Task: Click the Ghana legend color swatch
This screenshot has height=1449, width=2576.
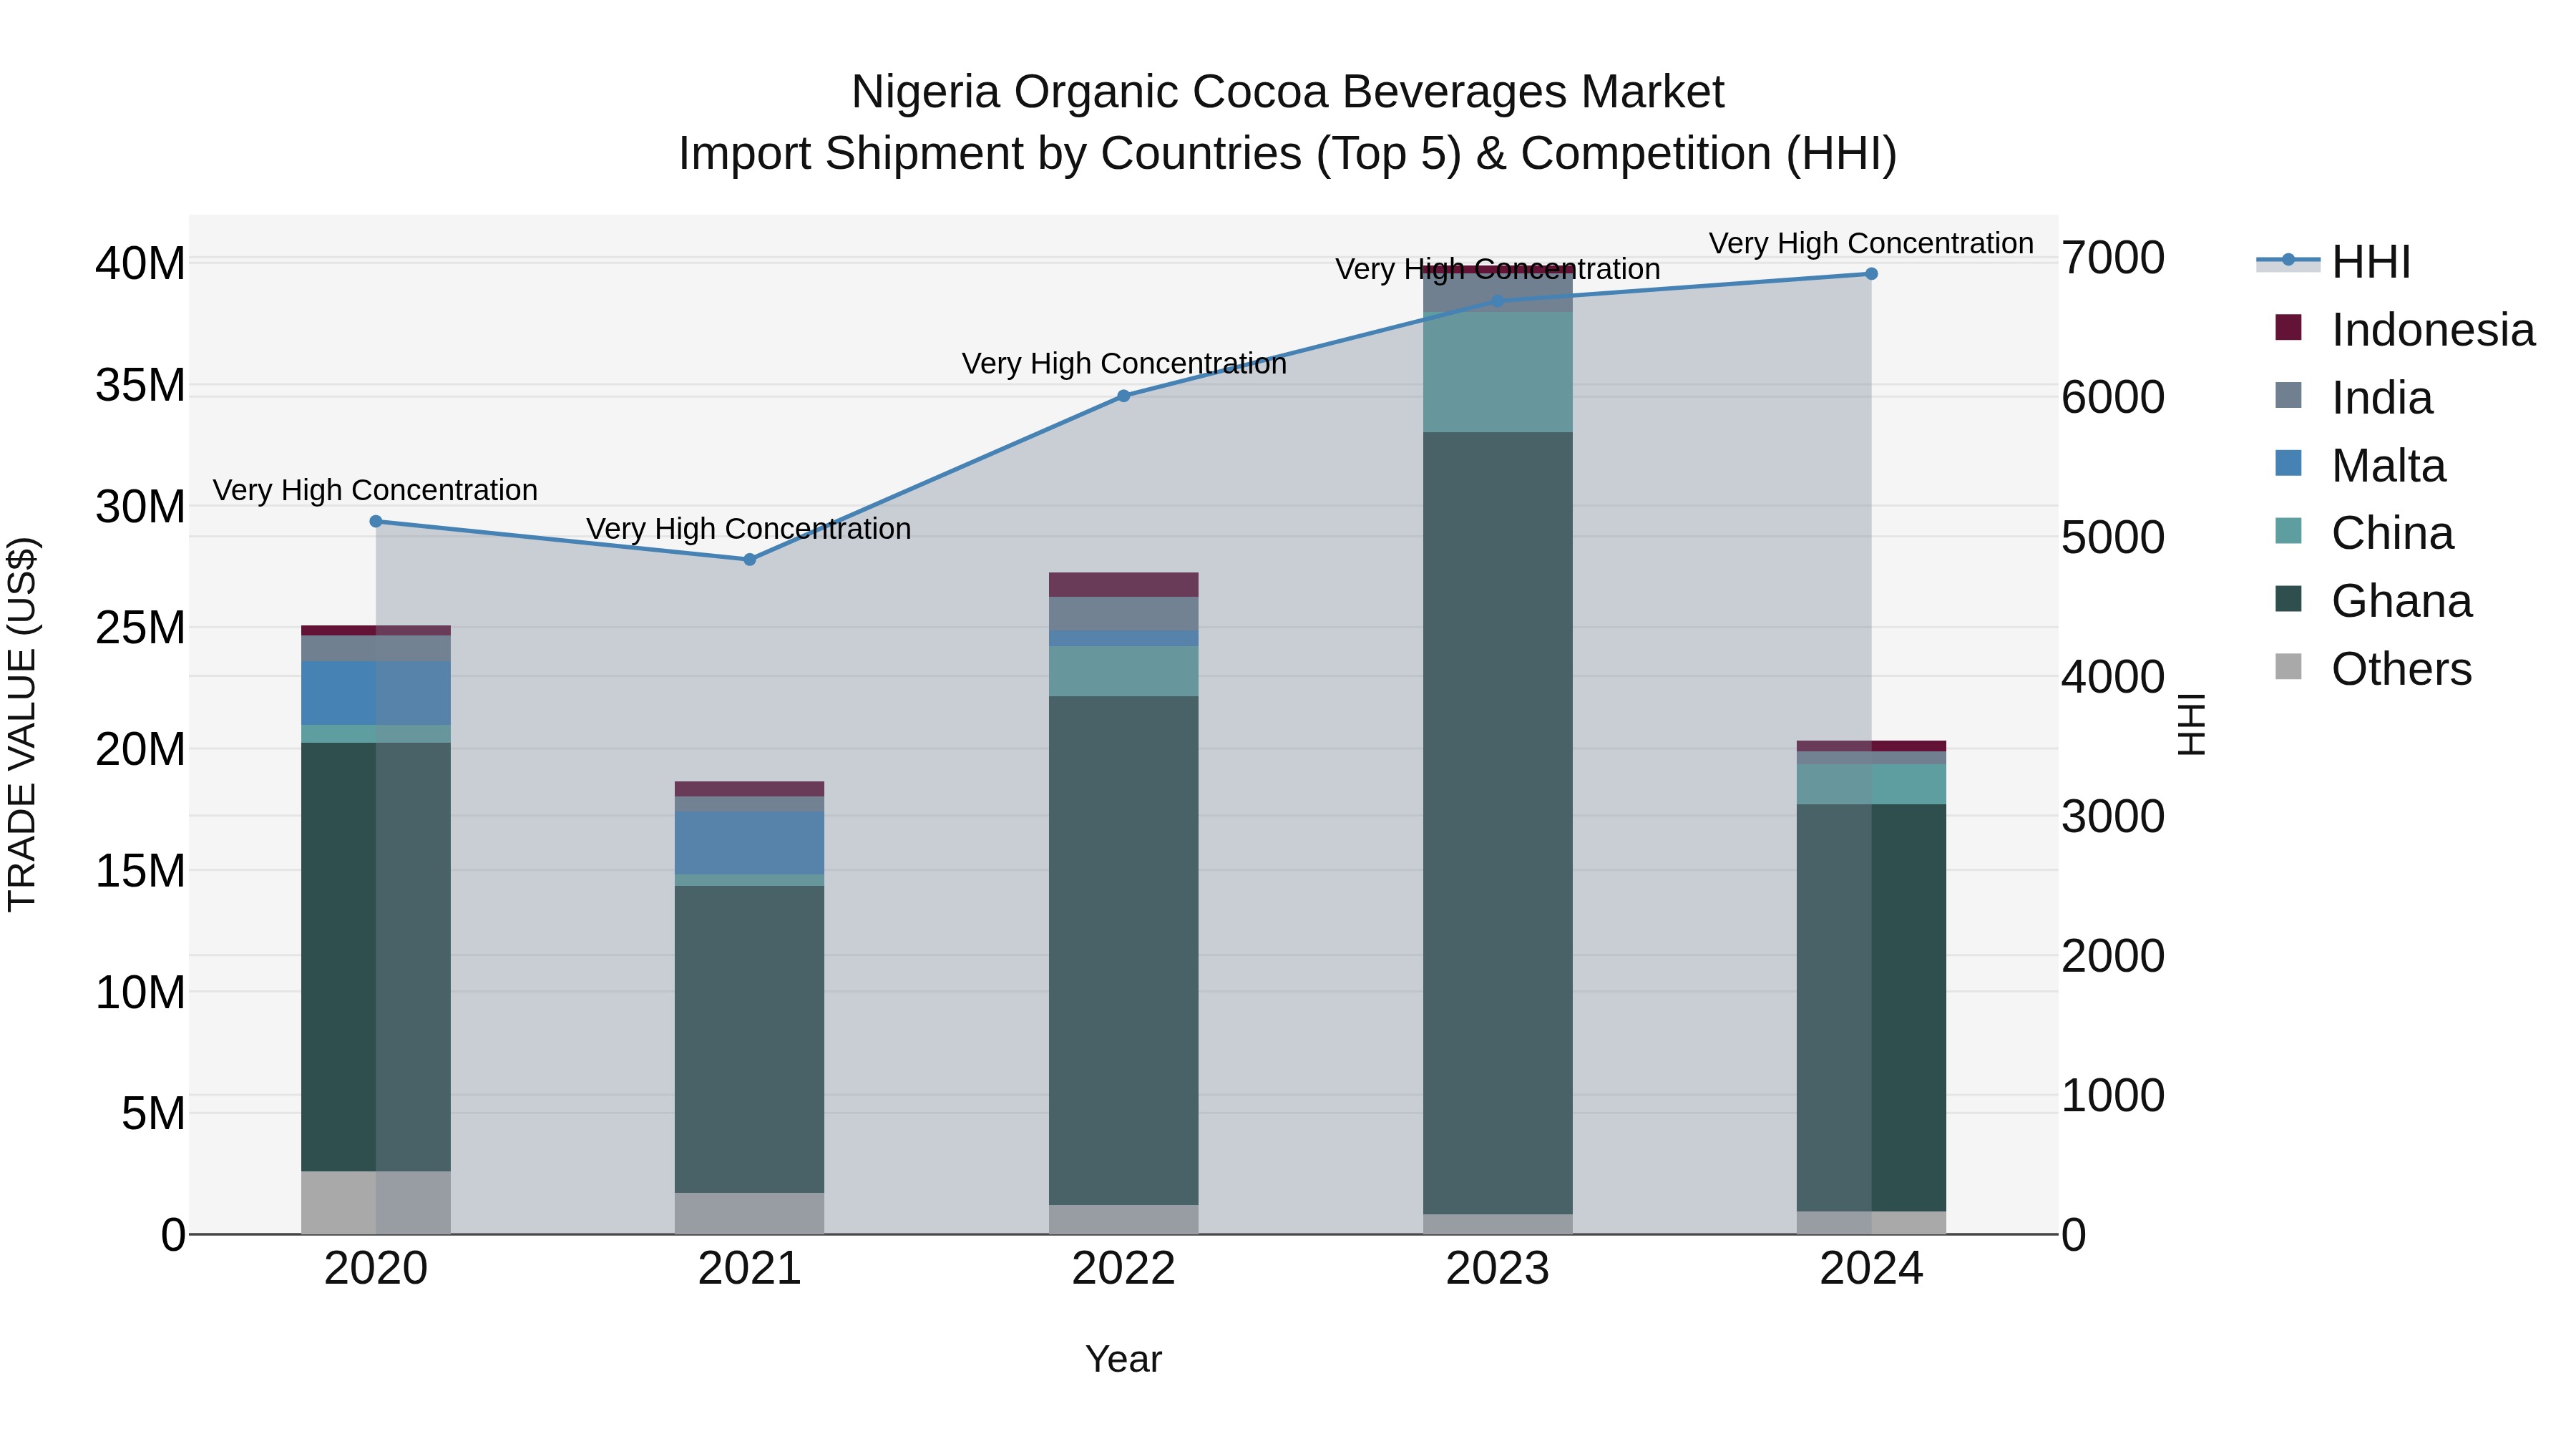Action: point(2288,599)
